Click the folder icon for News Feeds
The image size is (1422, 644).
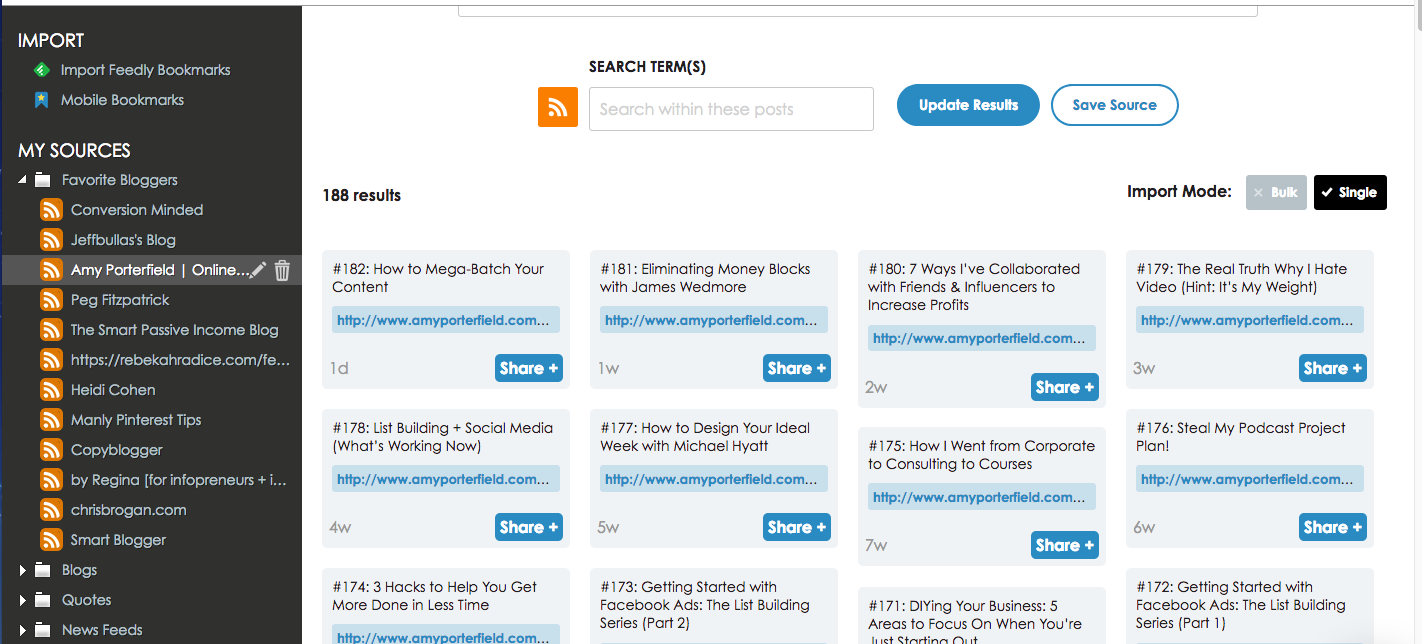[43, 630]
